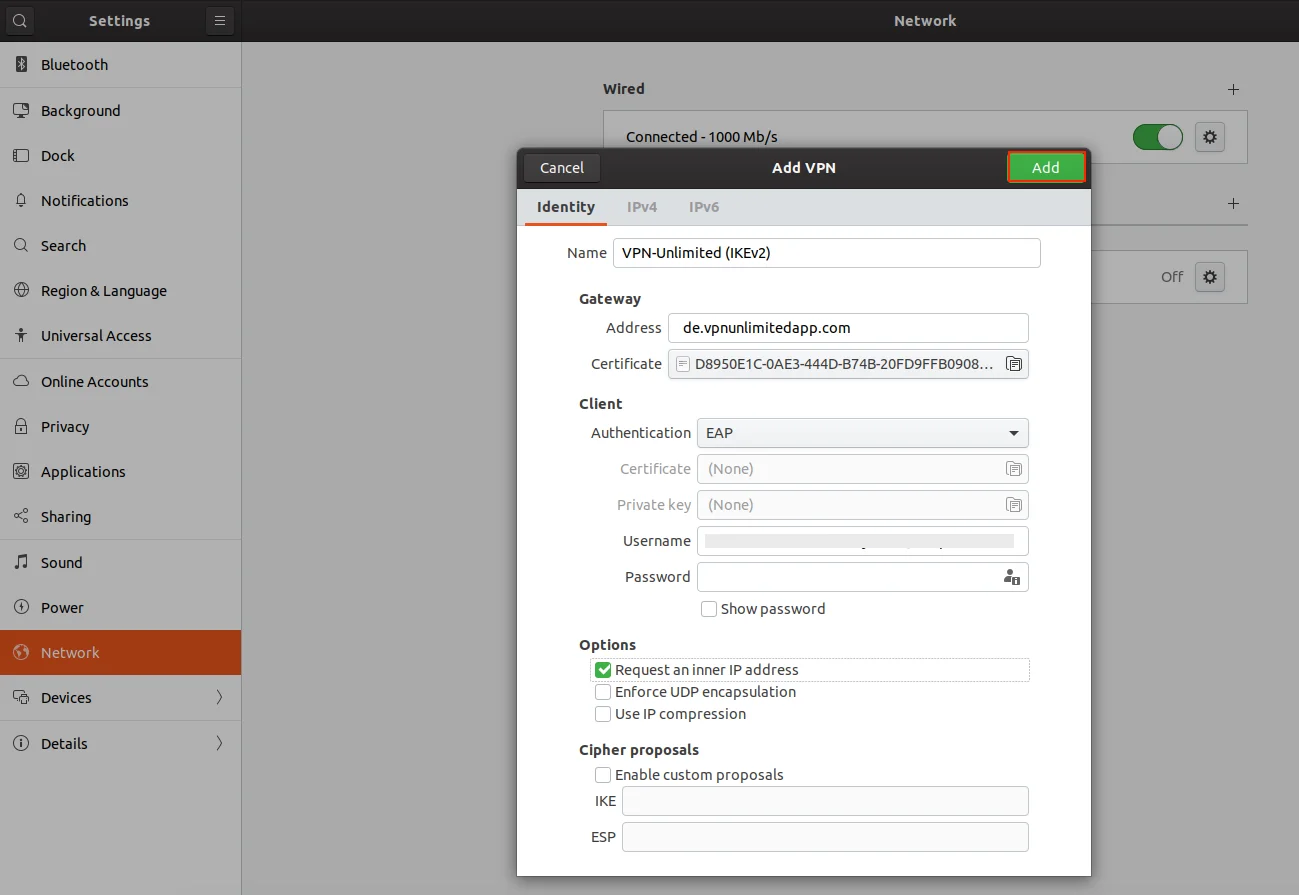Open the Settings hamburger menu
The width and height of the screenshot is (1299, 895).
pyautogui.click(x=220, y=20)
